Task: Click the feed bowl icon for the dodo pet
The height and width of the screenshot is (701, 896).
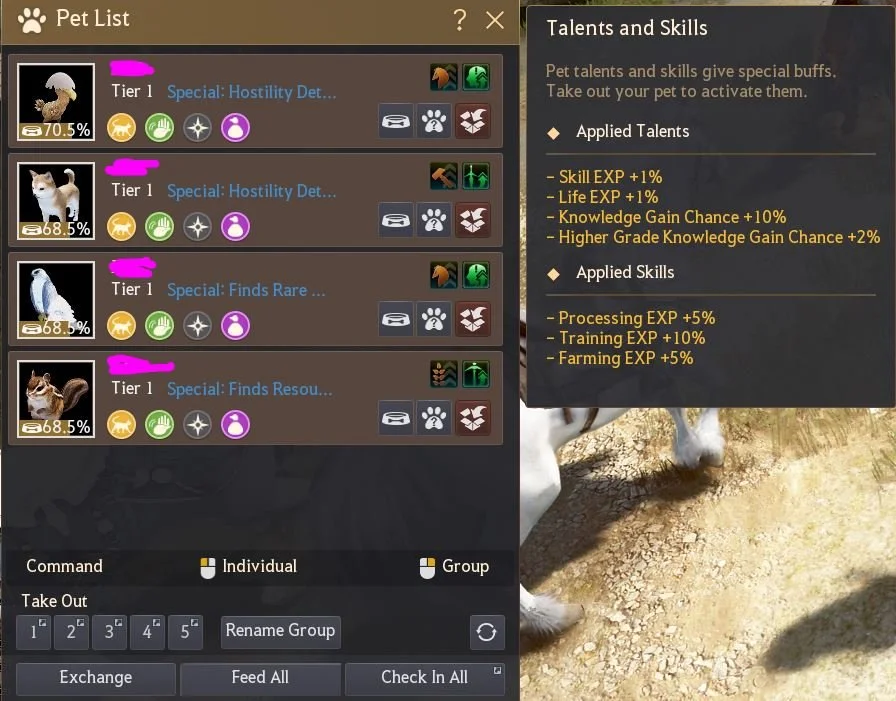Action: [x=395, y=121]
